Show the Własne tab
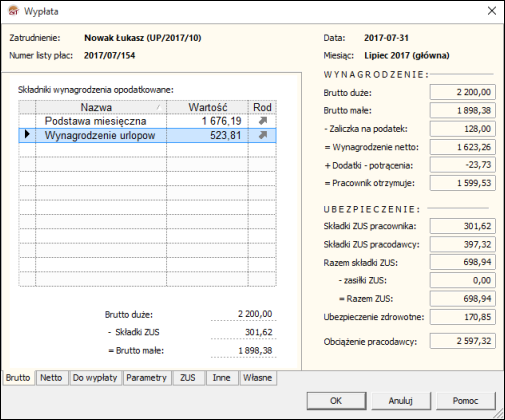This screenshot has height=420, width=505. 258,378
